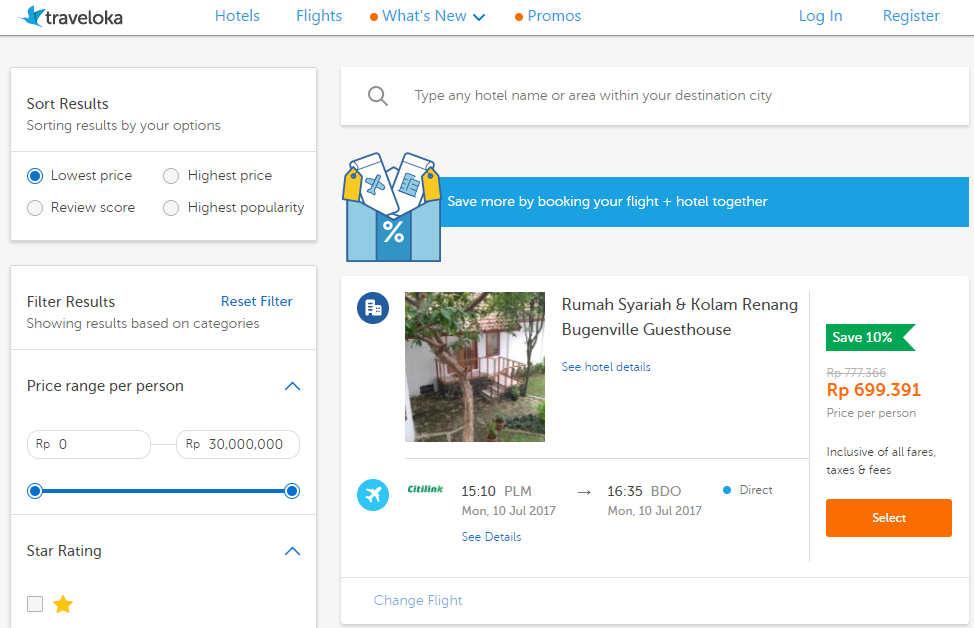
Task: Click the yellow star rating icon
Action: pos(63,604)
